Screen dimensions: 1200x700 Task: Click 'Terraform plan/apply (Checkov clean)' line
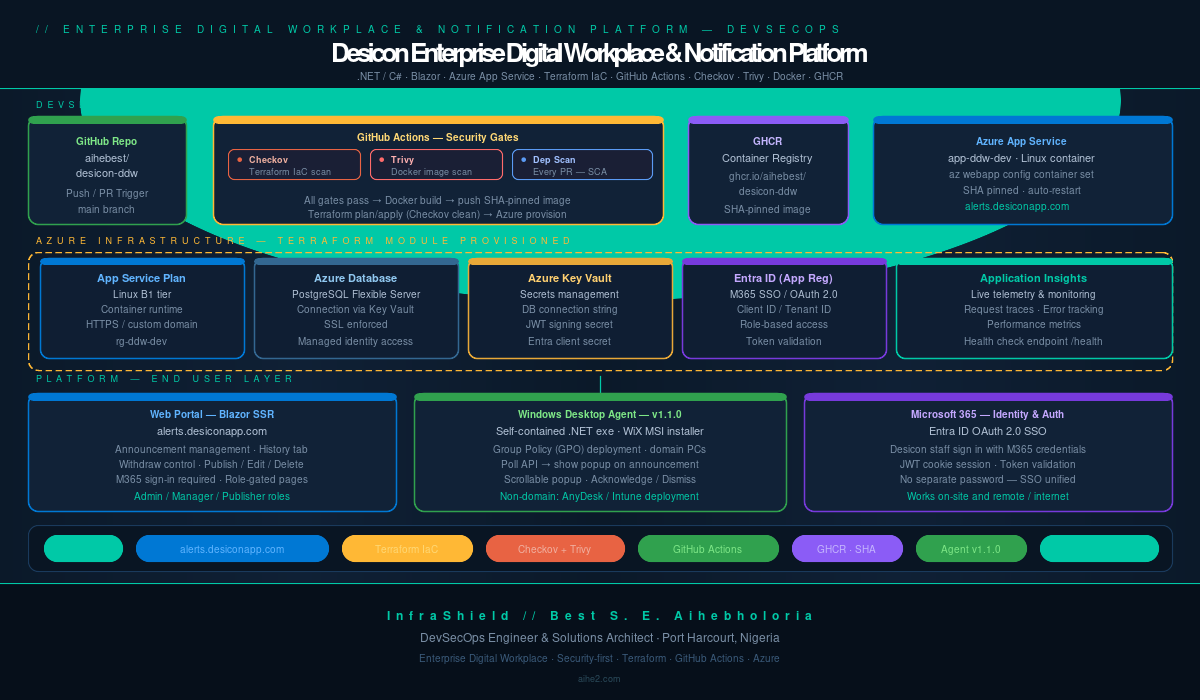point(438,215)
